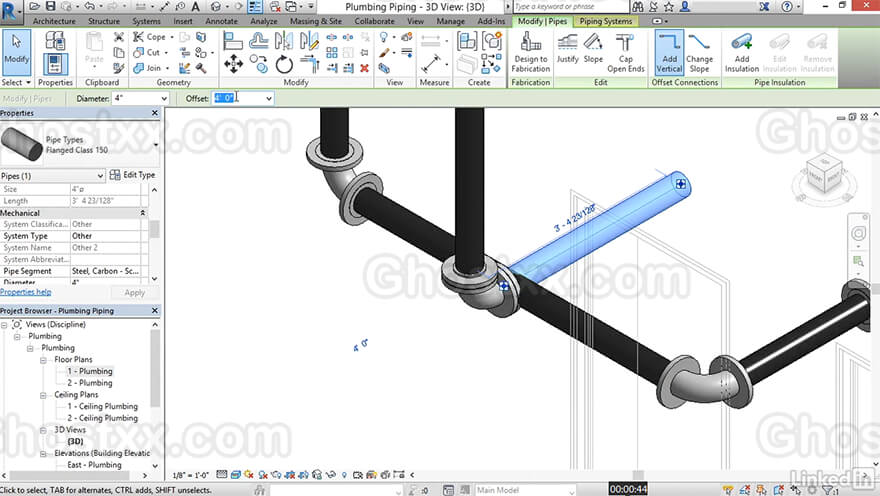Collapse the 3D Views tree node
880x496 pixels.
(43, 430)
